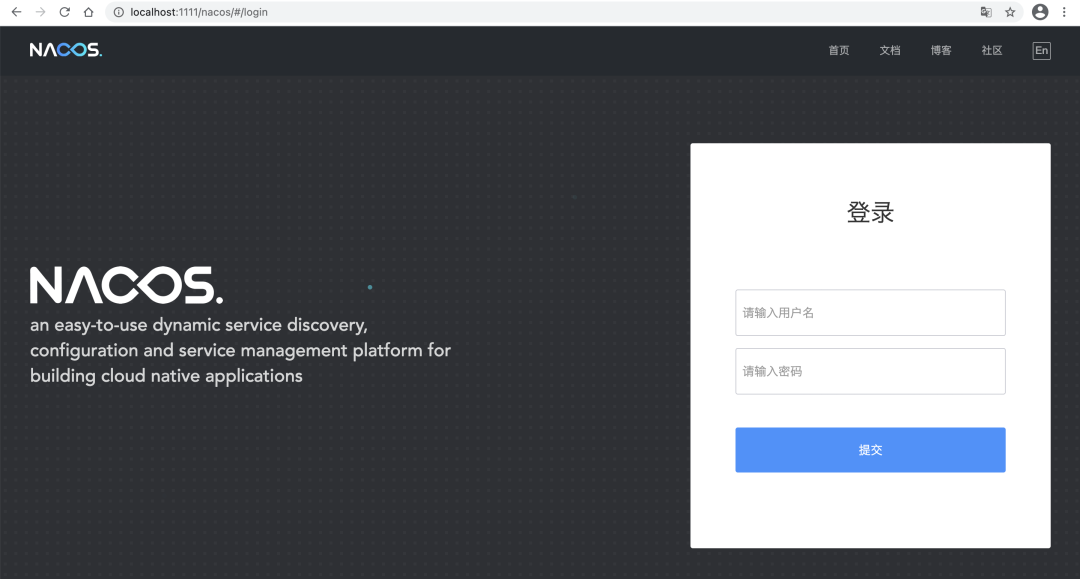Focus the address bar URL localhost:1111/nacos
1080x579 pixels.
(x=198, y=12)
